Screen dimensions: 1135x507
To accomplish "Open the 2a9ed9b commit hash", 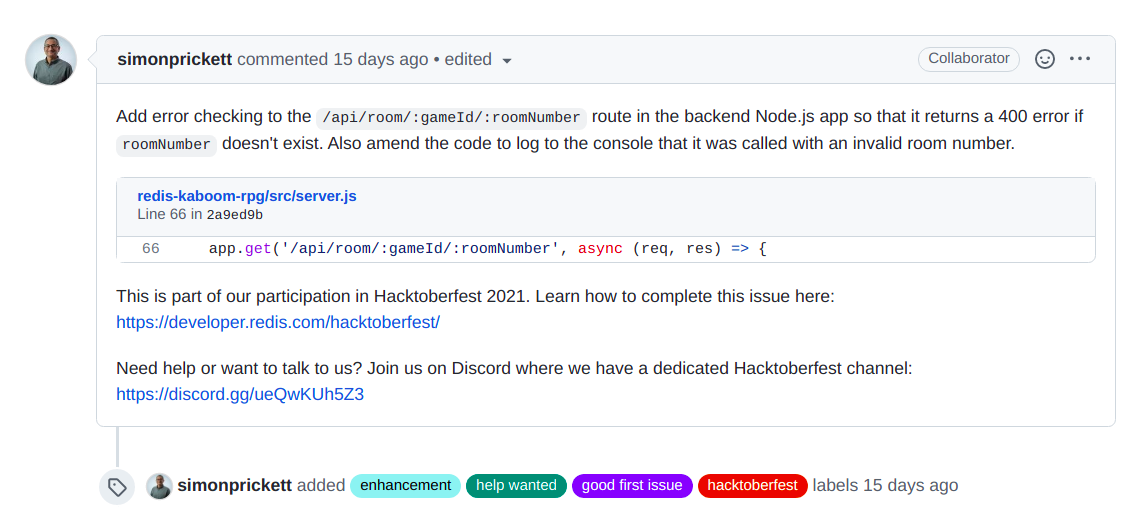I will click(x=235, y=214).
